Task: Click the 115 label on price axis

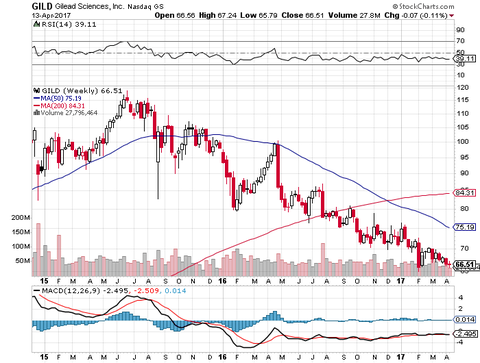Action: point(463,100)
